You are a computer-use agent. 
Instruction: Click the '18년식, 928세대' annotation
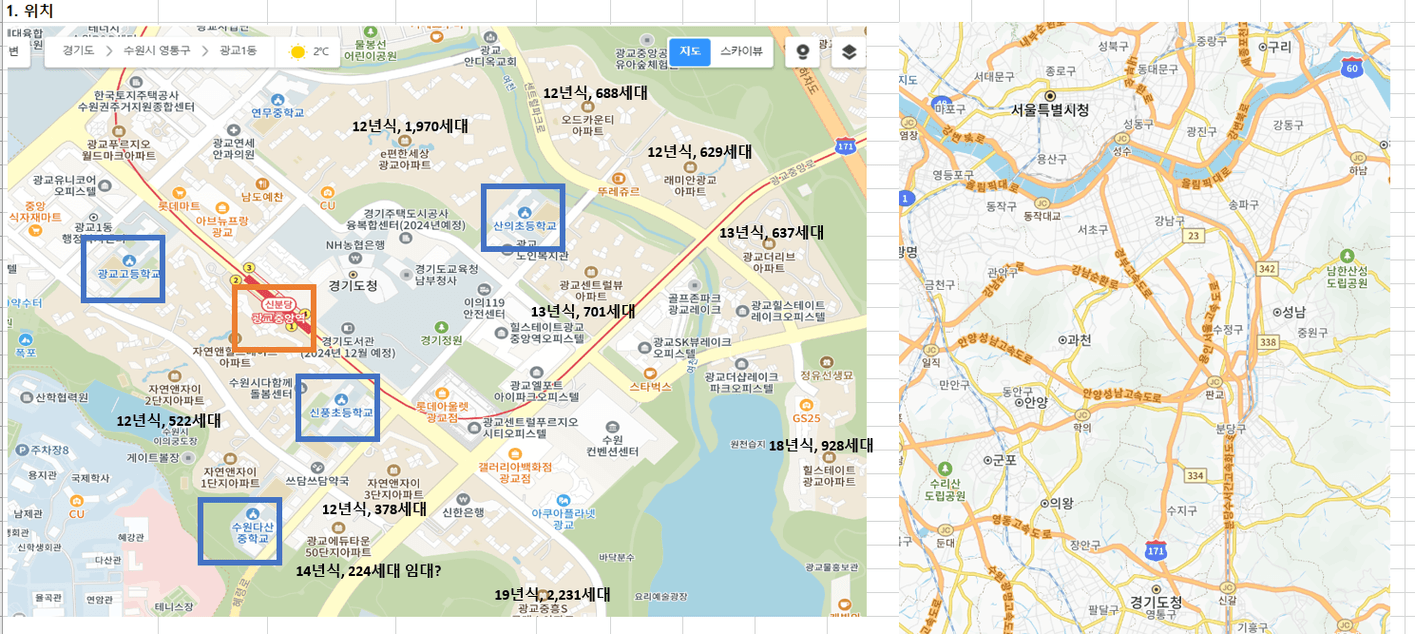click(821, 445)
